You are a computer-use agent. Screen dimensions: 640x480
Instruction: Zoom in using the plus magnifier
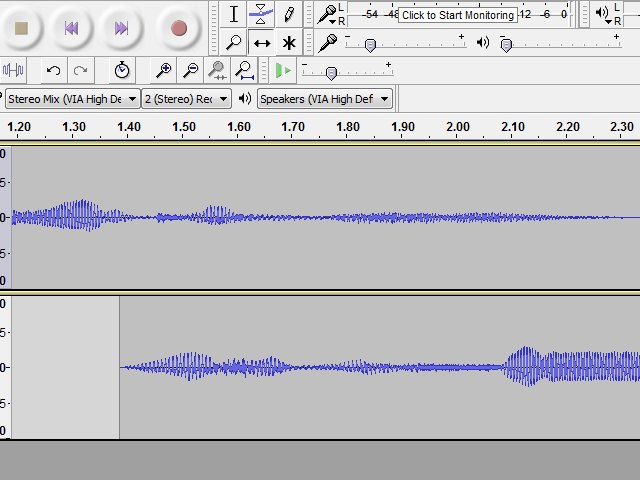click(x=163, y=70)
